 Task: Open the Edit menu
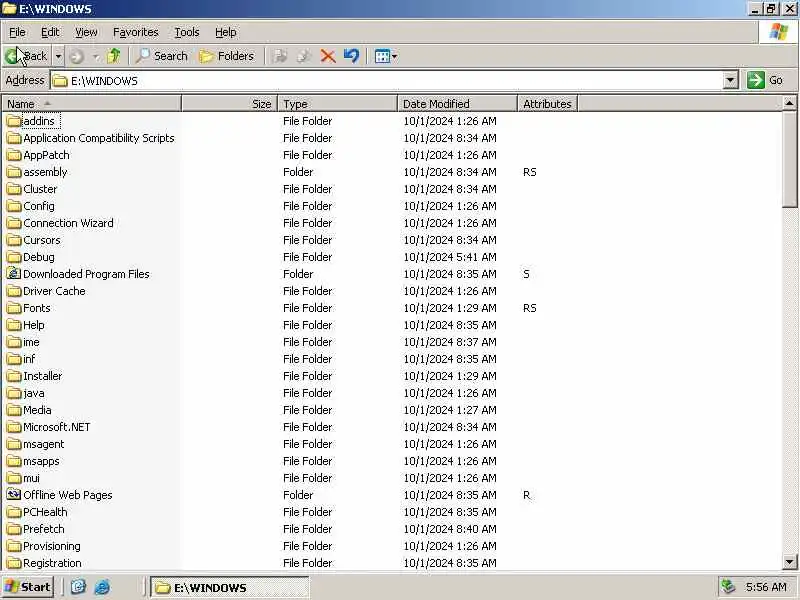pyautogui.click(x=50, y=32)
